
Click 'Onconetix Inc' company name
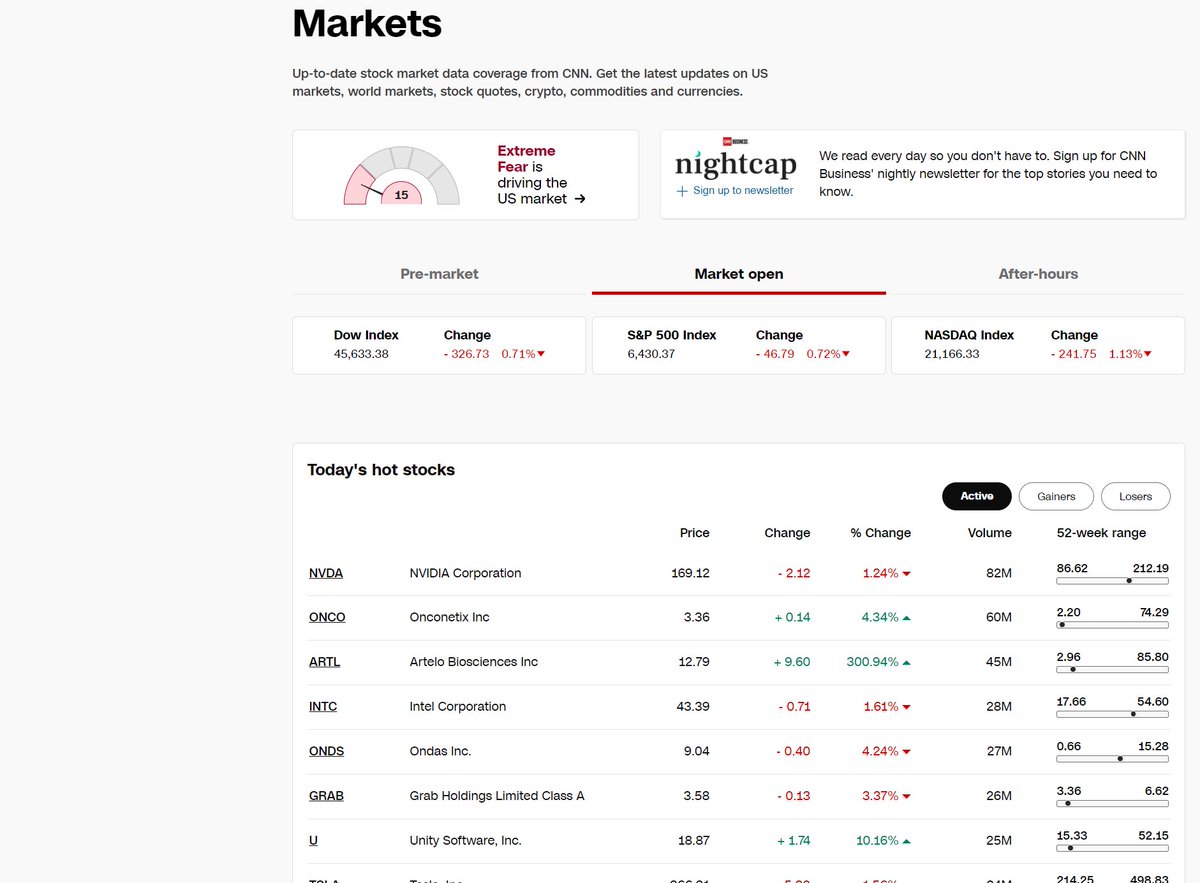click(x=450, y=617)
